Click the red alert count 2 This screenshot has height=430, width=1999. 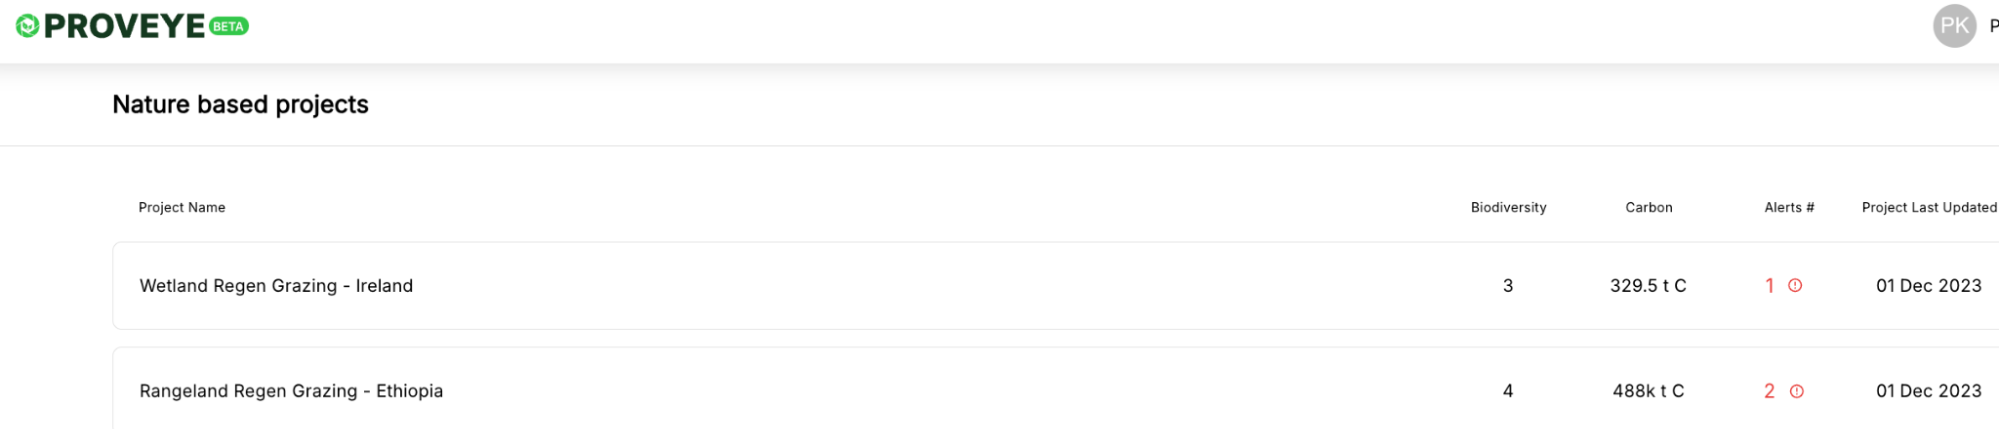point(1769,391)
